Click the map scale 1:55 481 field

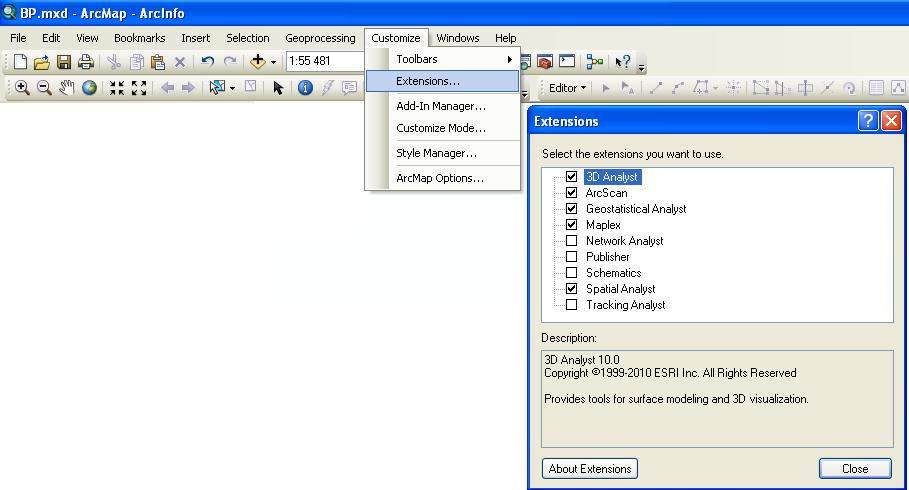326,61
